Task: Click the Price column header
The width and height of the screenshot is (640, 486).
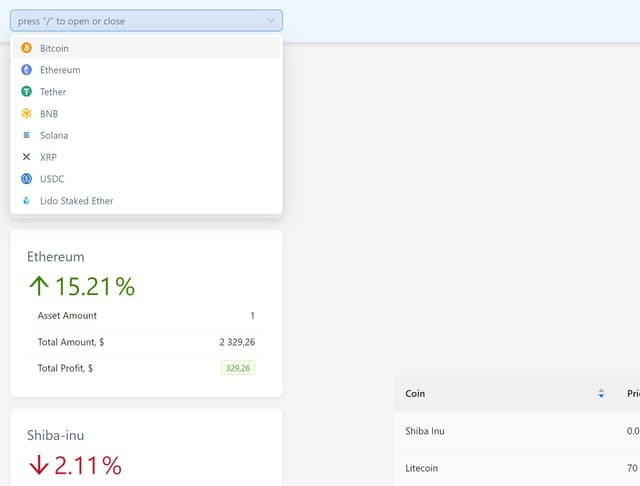Action: click(632, 394)
